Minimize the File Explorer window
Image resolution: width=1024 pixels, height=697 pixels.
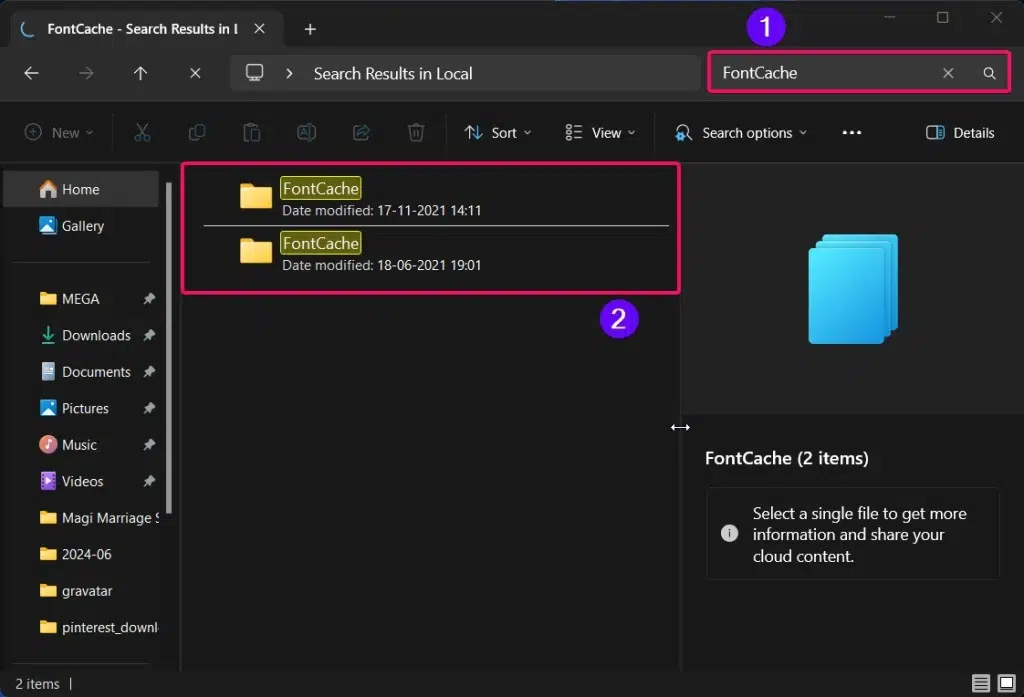tap(889, 17)
